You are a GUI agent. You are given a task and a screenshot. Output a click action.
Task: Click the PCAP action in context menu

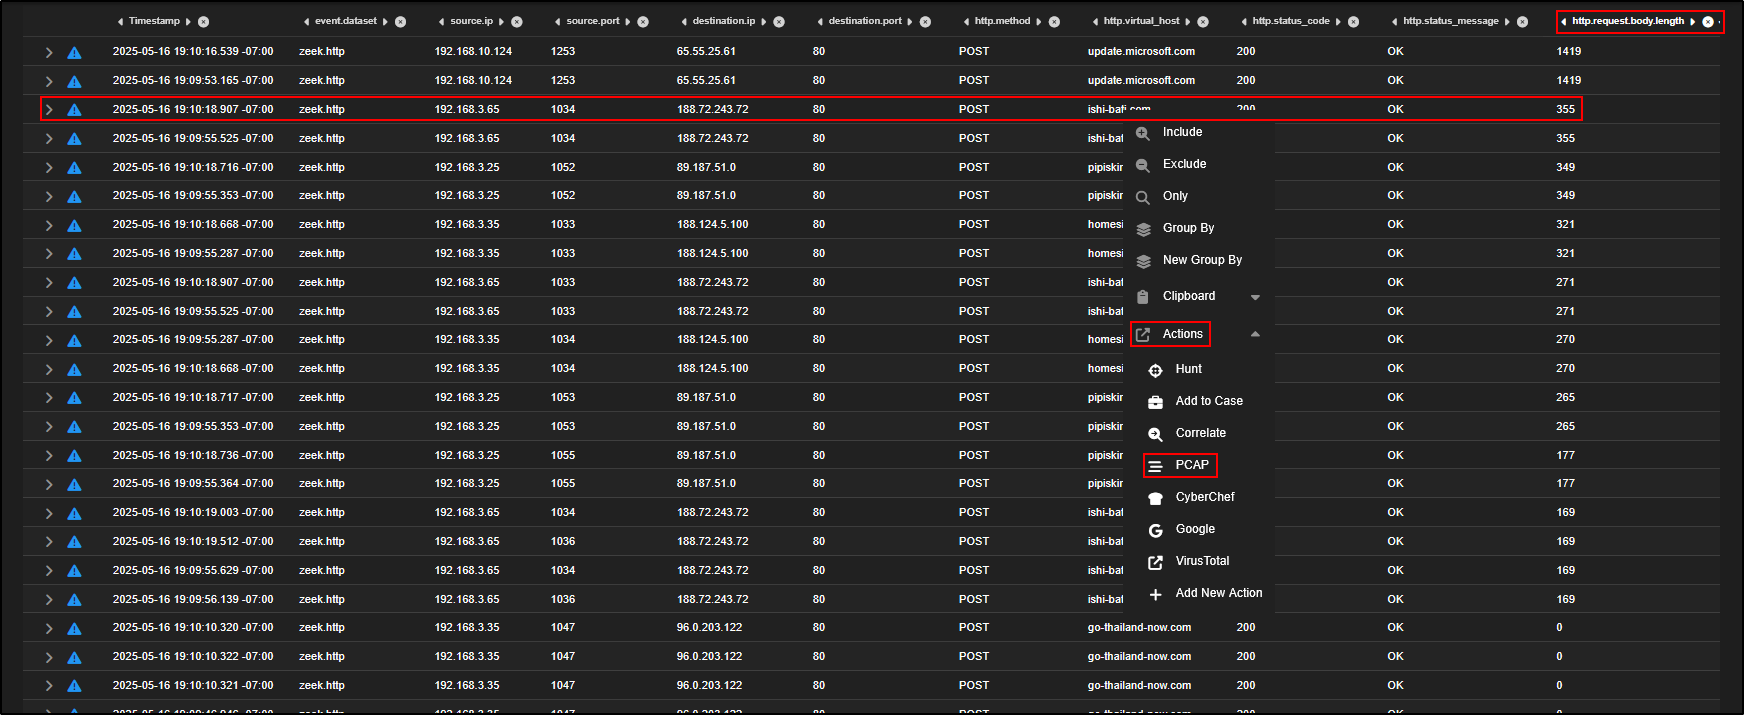tap(1191, 465)
